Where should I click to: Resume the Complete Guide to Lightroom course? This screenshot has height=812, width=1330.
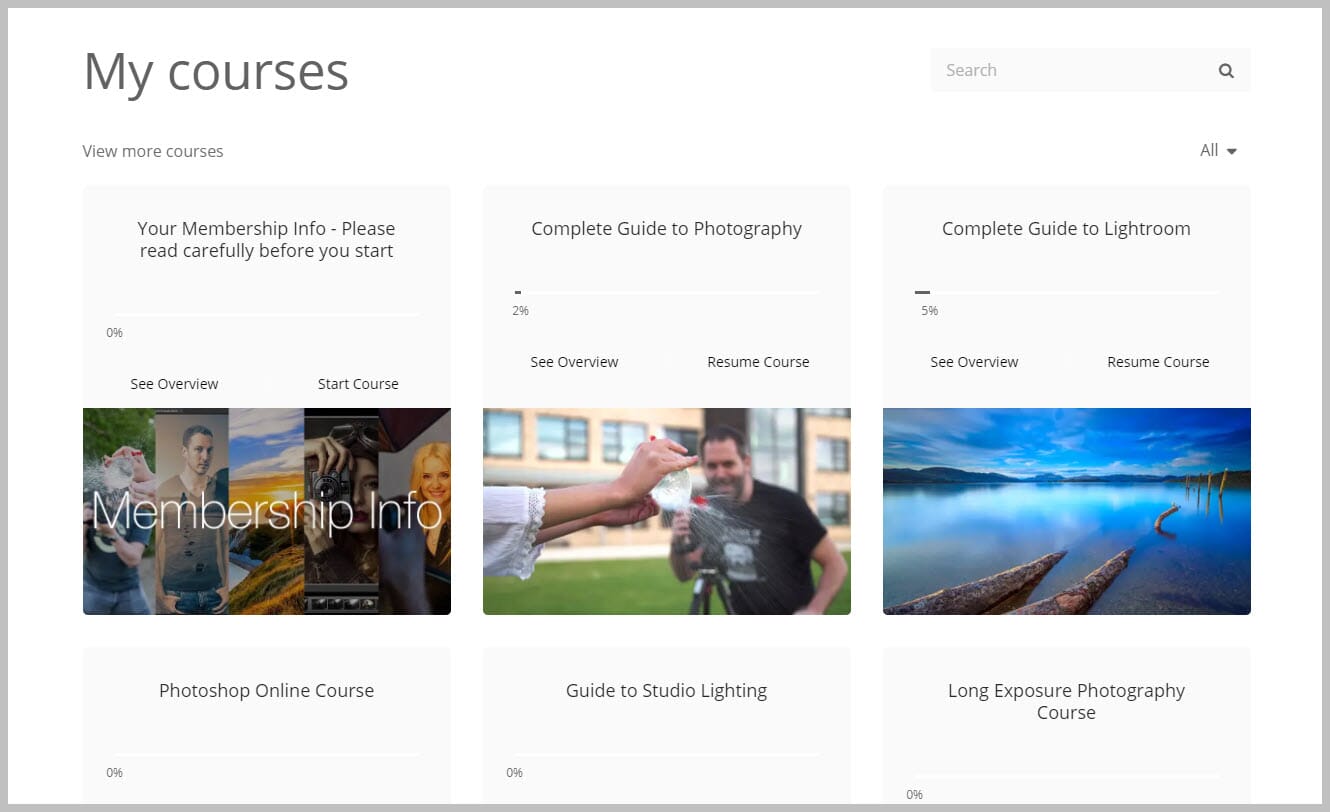click(1158, 362)
